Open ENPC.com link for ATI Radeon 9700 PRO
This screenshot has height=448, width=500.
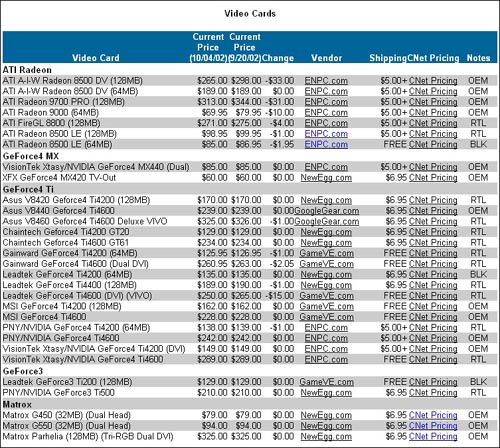pyautogui.click(x=326, y=102)
